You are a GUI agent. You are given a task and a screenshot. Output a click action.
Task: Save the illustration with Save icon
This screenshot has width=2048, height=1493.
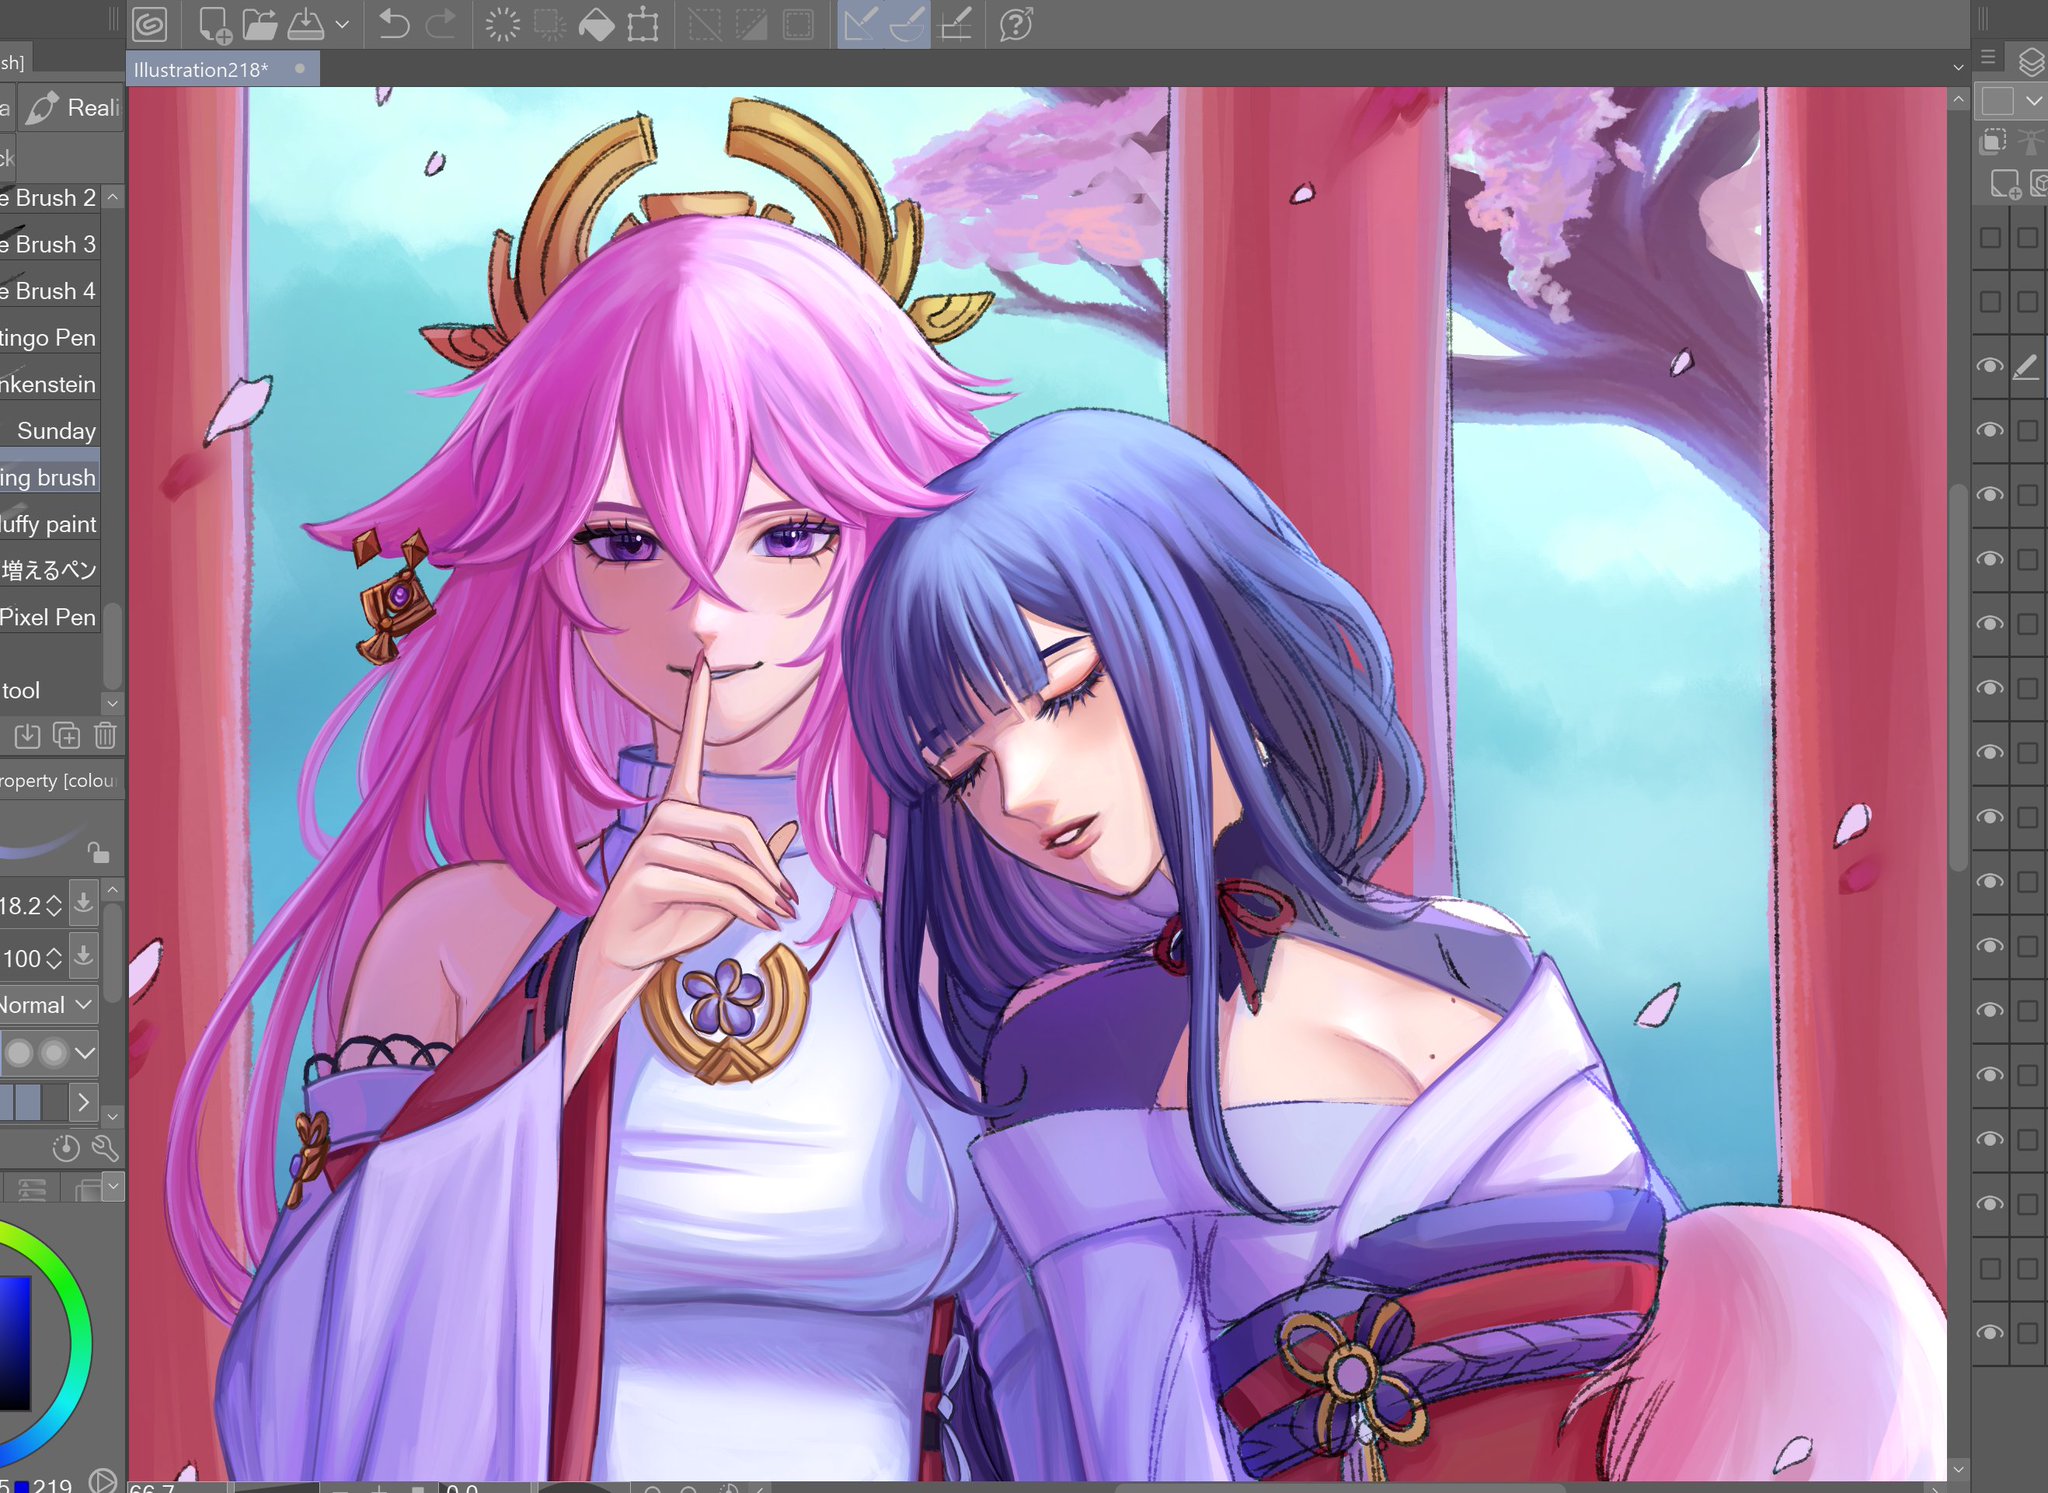(306, 24)
